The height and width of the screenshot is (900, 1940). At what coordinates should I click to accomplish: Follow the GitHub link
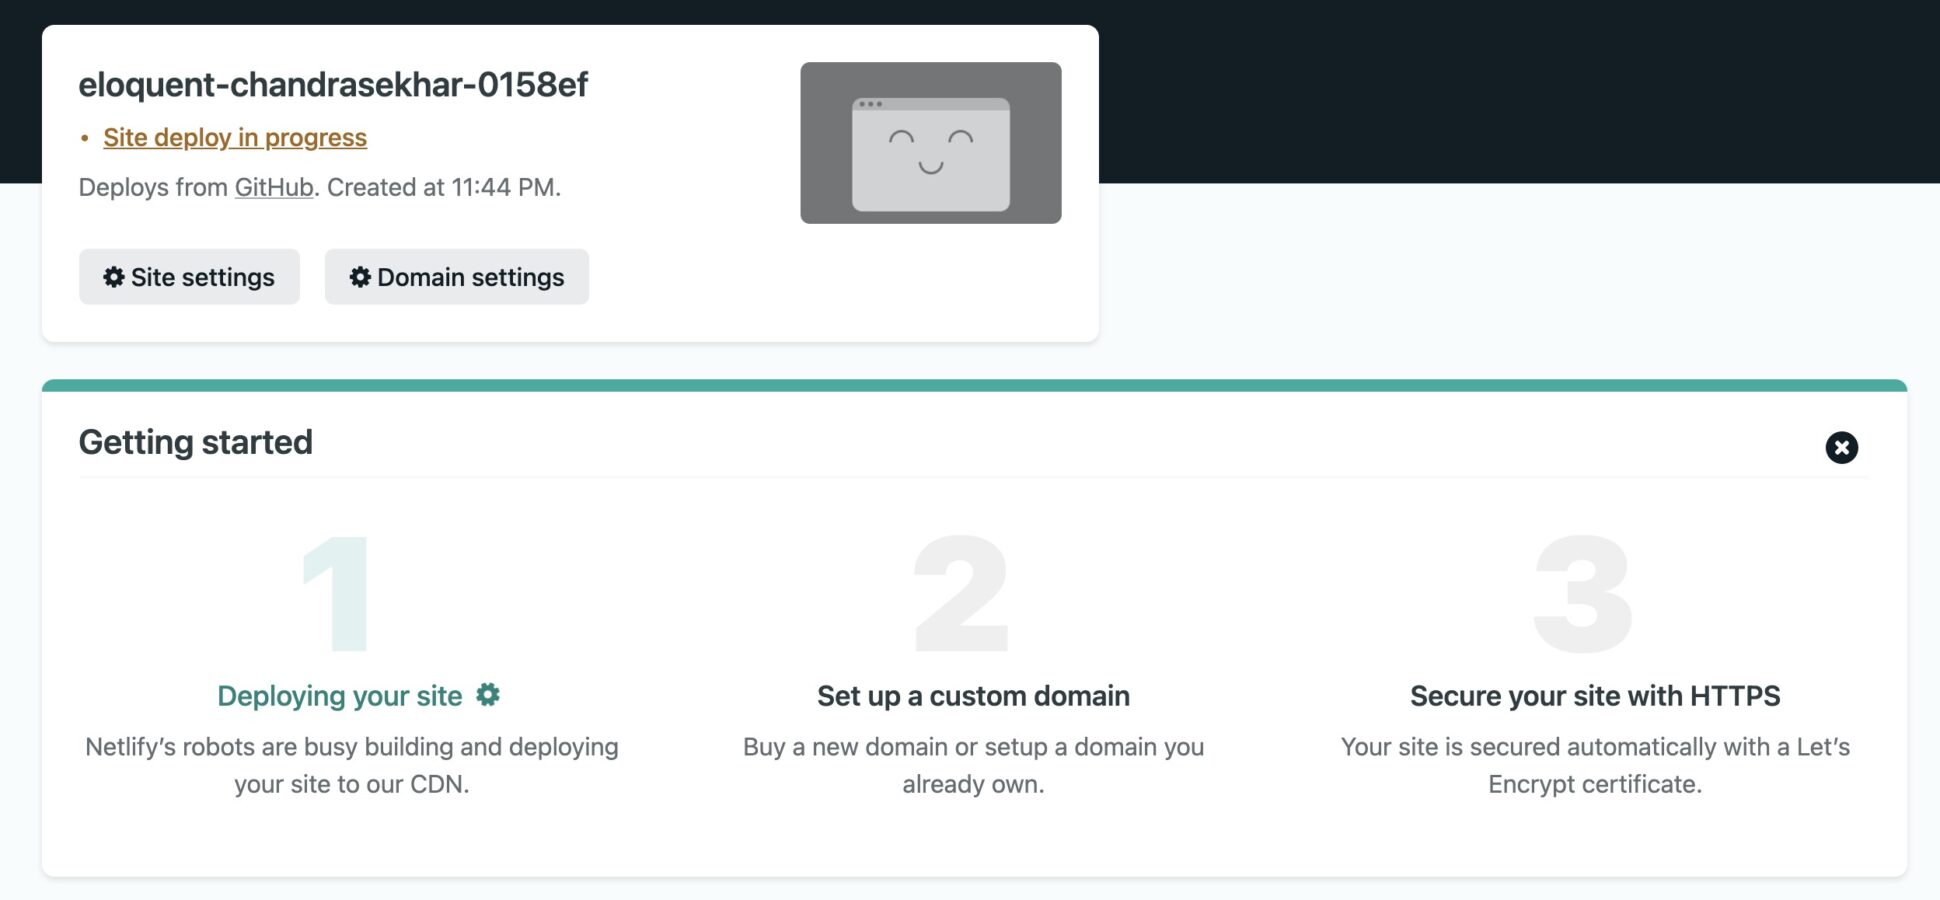point(274,188)
